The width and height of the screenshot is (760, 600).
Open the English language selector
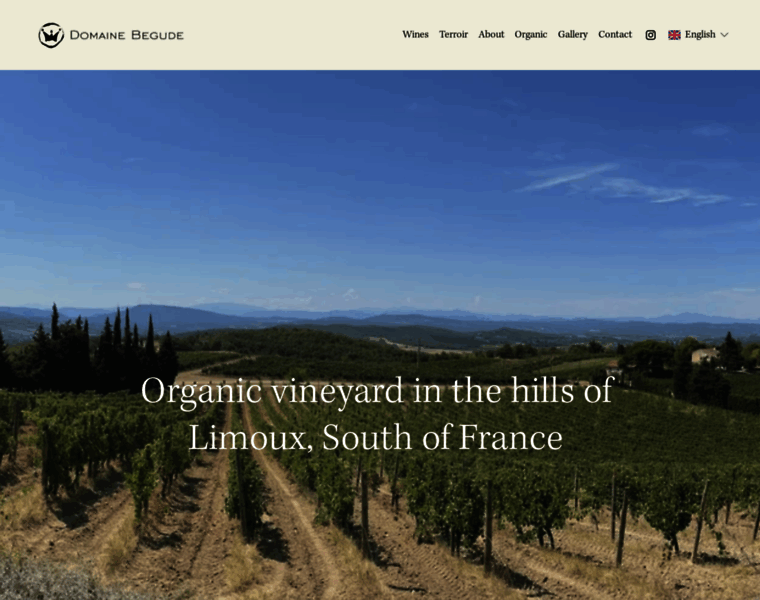[698, 35]
